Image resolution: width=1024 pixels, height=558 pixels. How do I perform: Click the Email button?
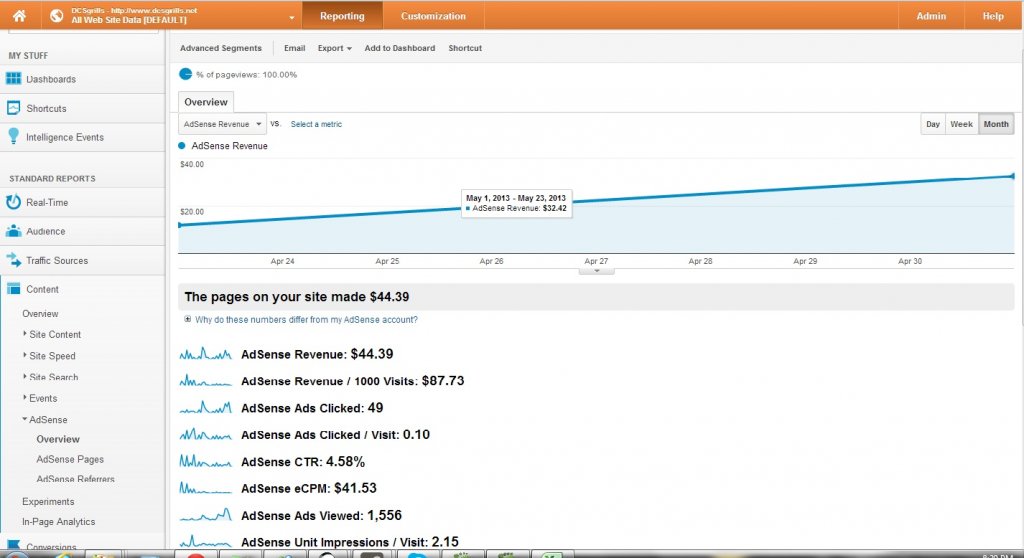click(x=295, y=48)
